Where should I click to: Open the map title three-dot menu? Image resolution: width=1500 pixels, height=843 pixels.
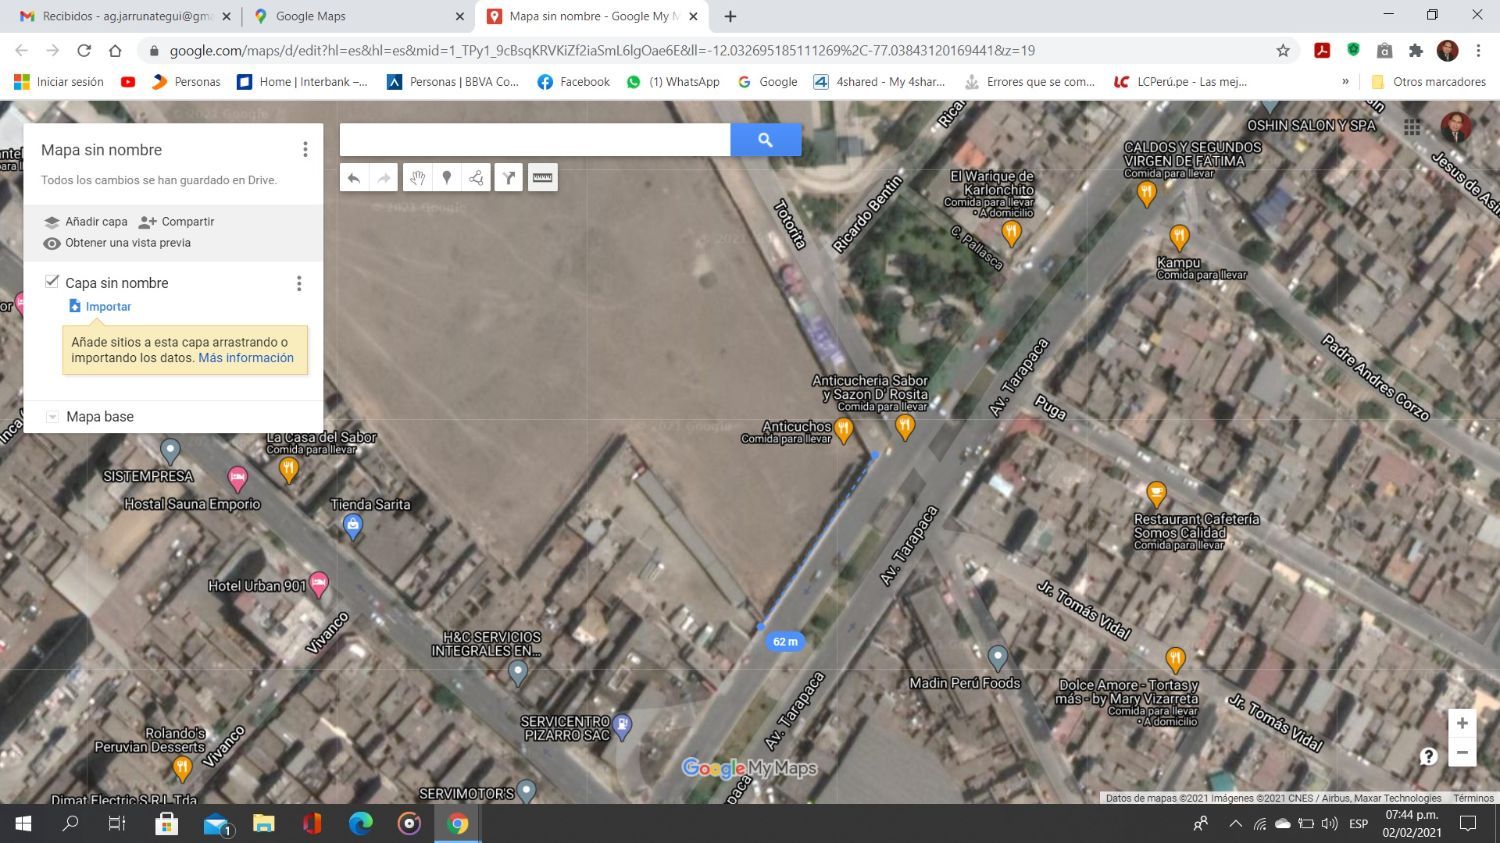[305, 150]
